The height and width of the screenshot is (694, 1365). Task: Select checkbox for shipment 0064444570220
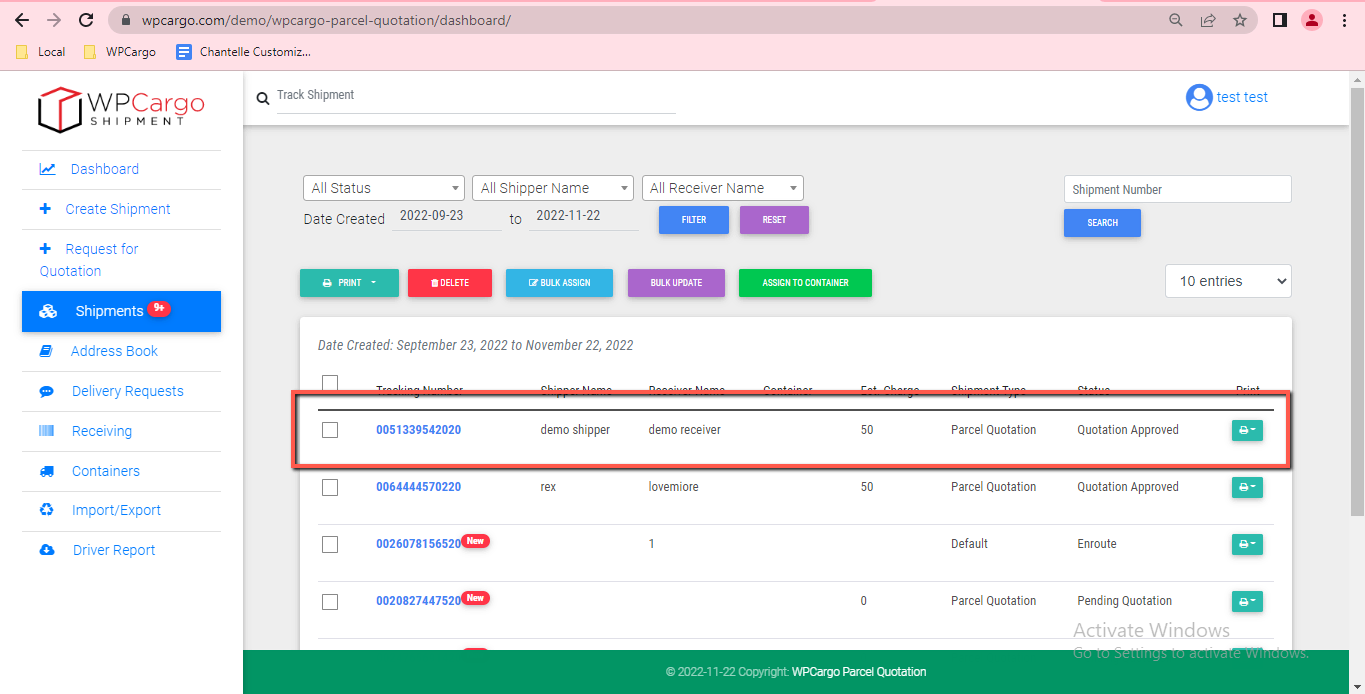tap(330, 487)
